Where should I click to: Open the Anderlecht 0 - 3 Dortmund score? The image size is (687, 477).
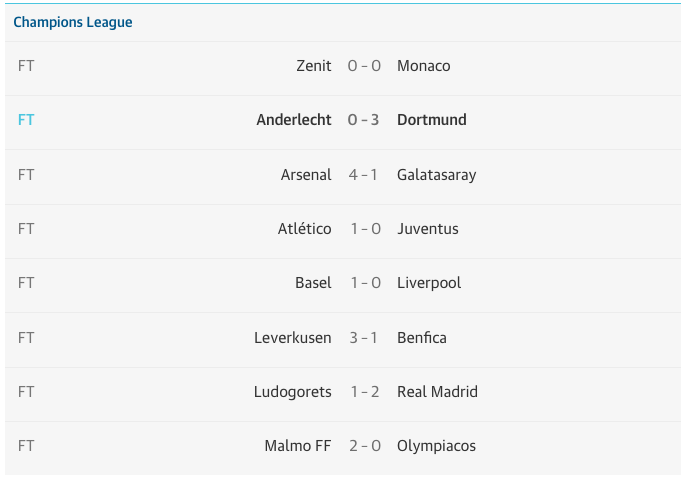(364, 120)
